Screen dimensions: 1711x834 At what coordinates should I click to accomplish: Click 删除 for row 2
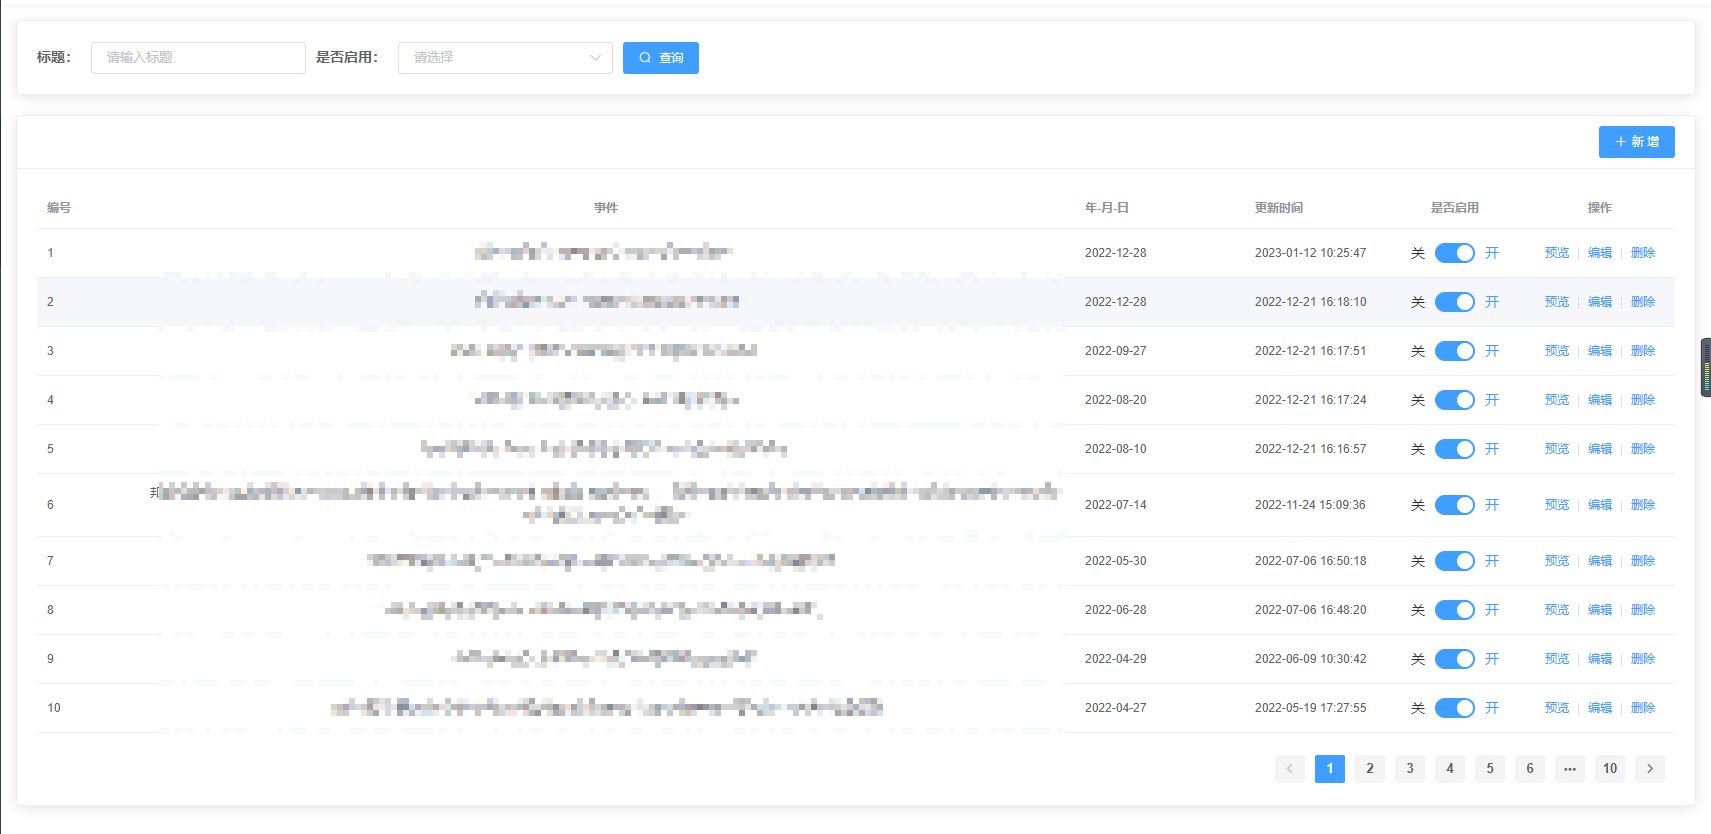pyautogui.click(x=1643, y=302)
